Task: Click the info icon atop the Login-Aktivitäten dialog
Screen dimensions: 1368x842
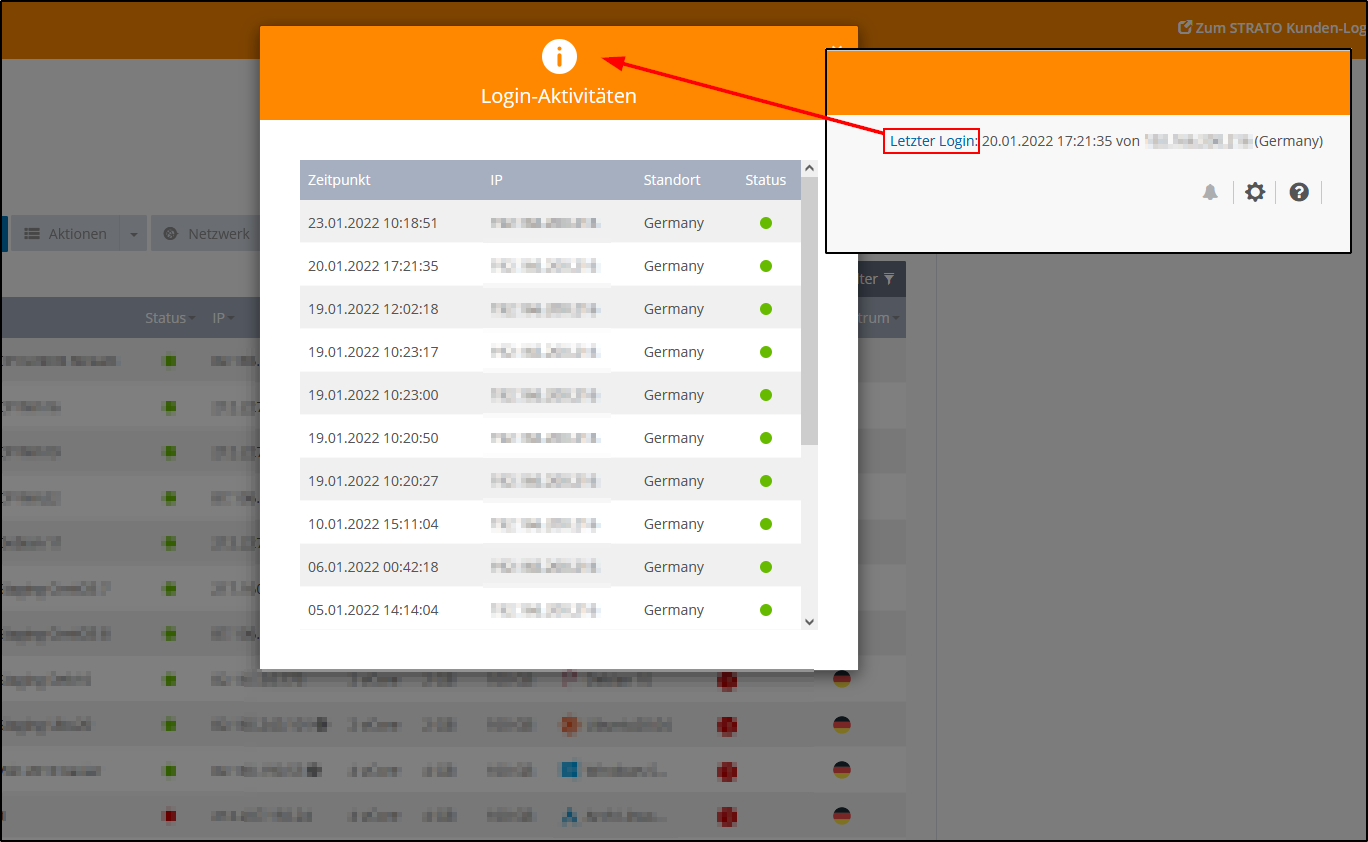Action: point(558,57)
